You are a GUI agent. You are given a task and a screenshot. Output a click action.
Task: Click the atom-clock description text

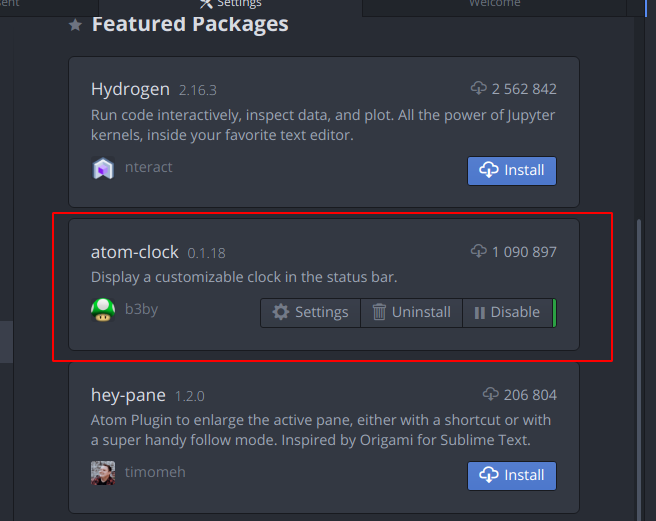pyautogui.click(x=244, y=277)
